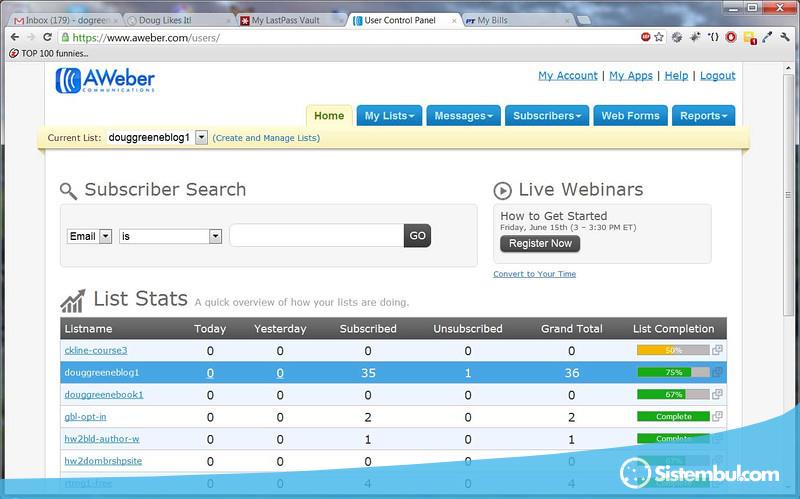The height and width of the screenshot is (499, 800).
Task: Switch to the My Bills browser tab
Action: pyautogui.click(x=516, y=20)
